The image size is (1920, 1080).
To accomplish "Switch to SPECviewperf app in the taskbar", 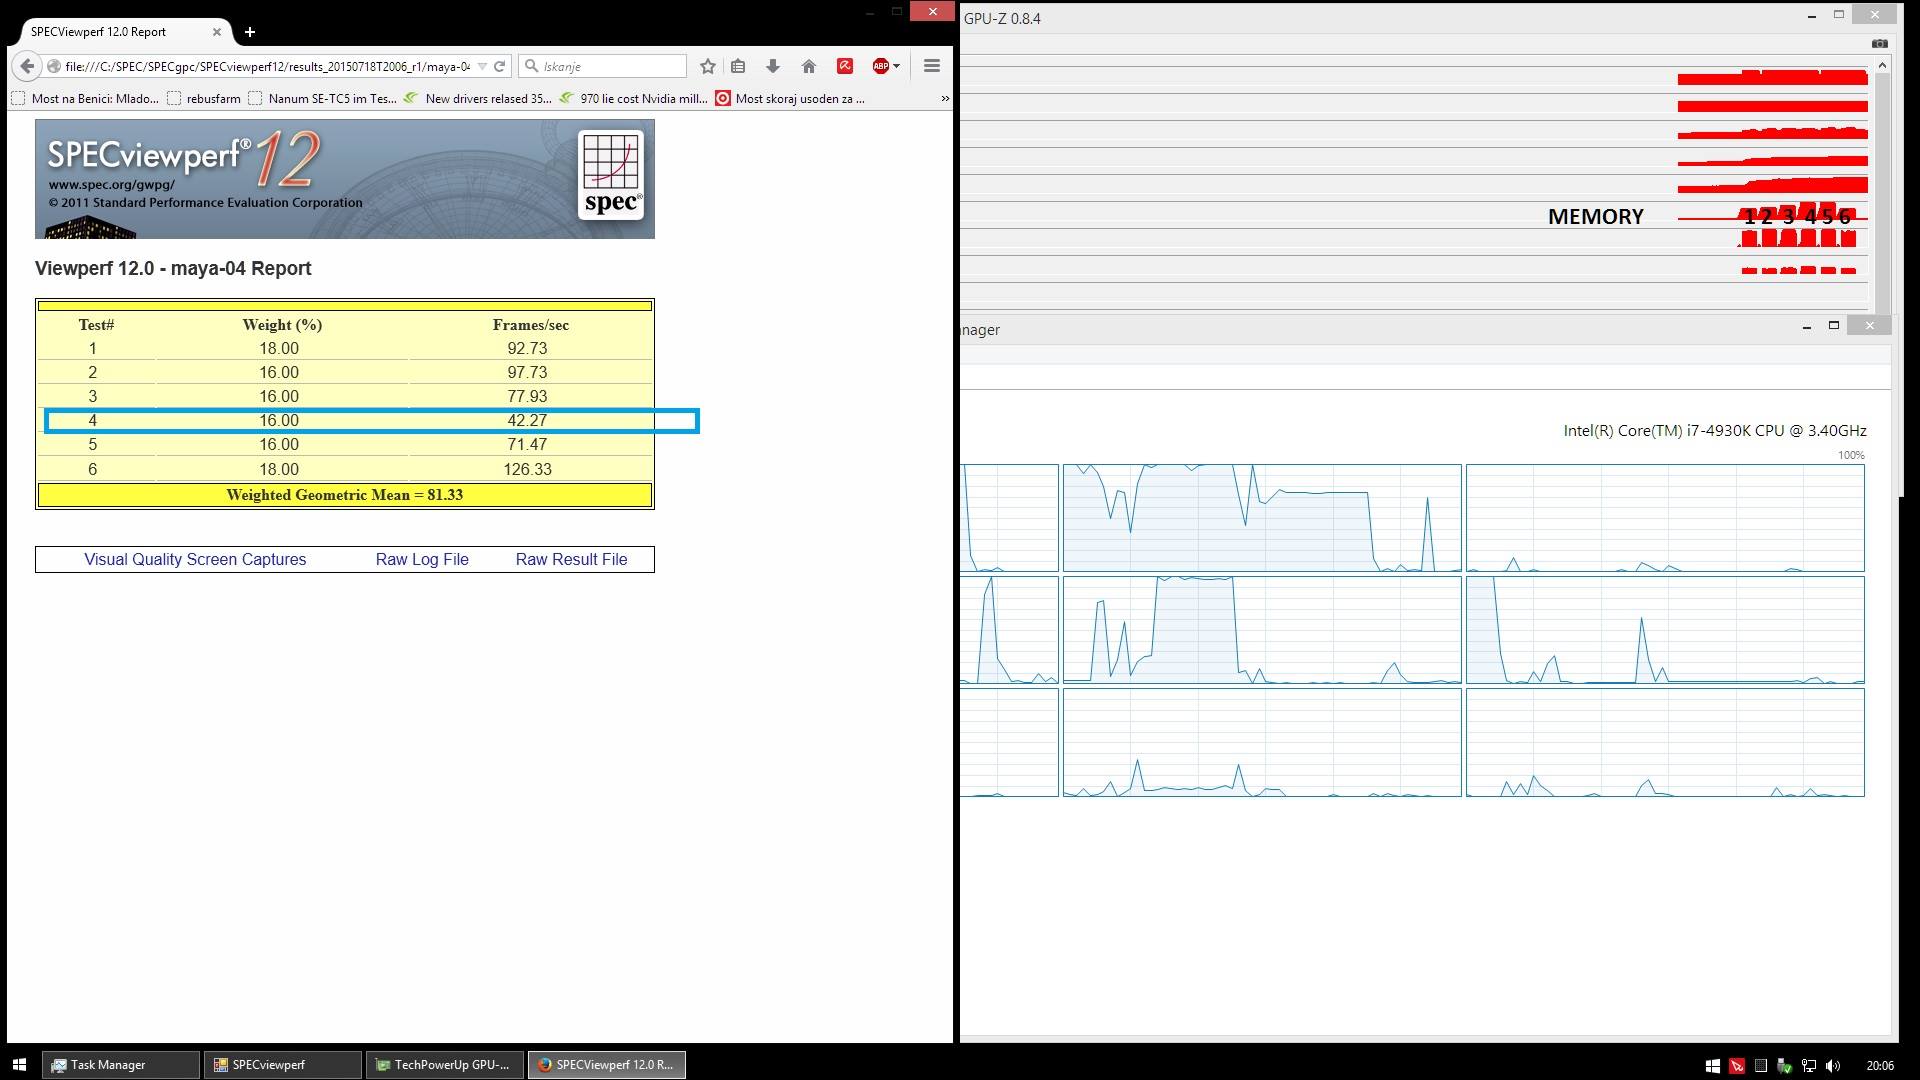I will (x=282, y=1065).
